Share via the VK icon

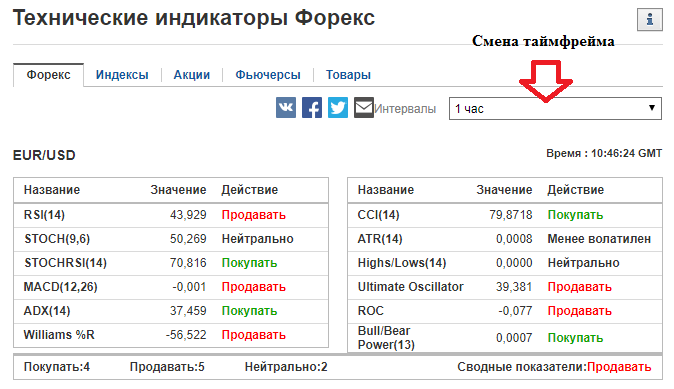286,107
